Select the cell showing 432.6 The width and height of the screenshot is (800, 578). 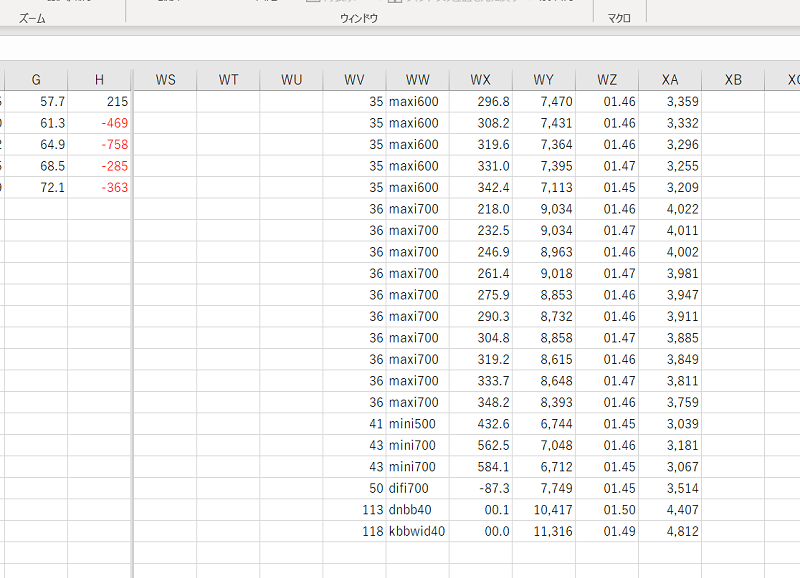point(481,424)
